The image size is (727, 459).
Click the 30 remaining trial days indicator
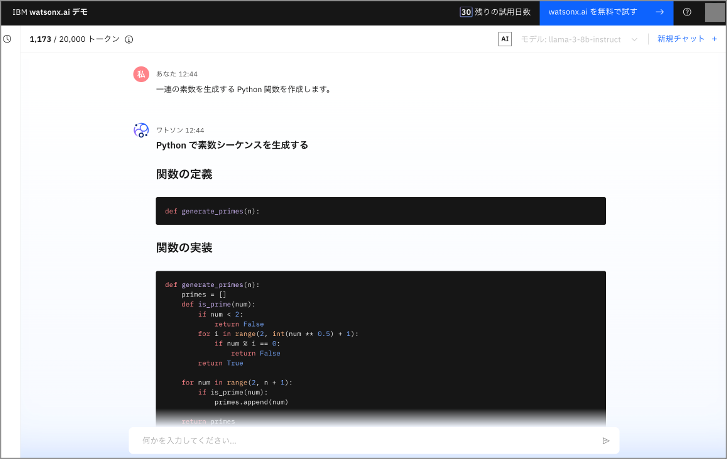pos(495,12)
